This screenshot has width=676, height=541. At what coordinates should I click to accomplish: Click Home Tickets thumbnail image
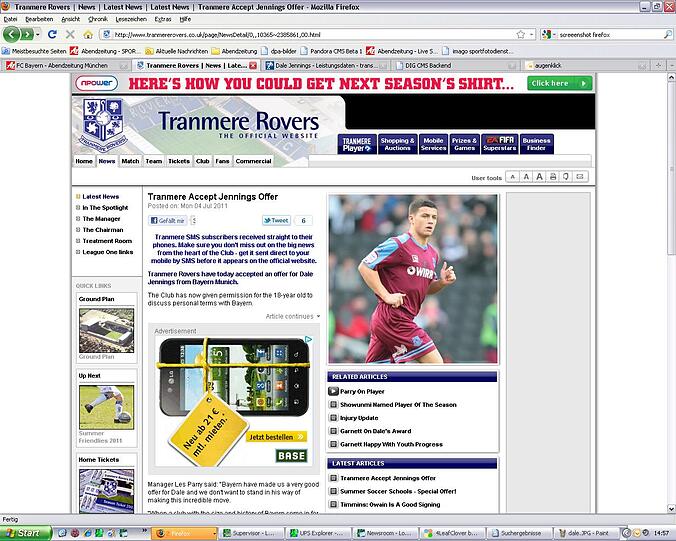click(106, 491)
